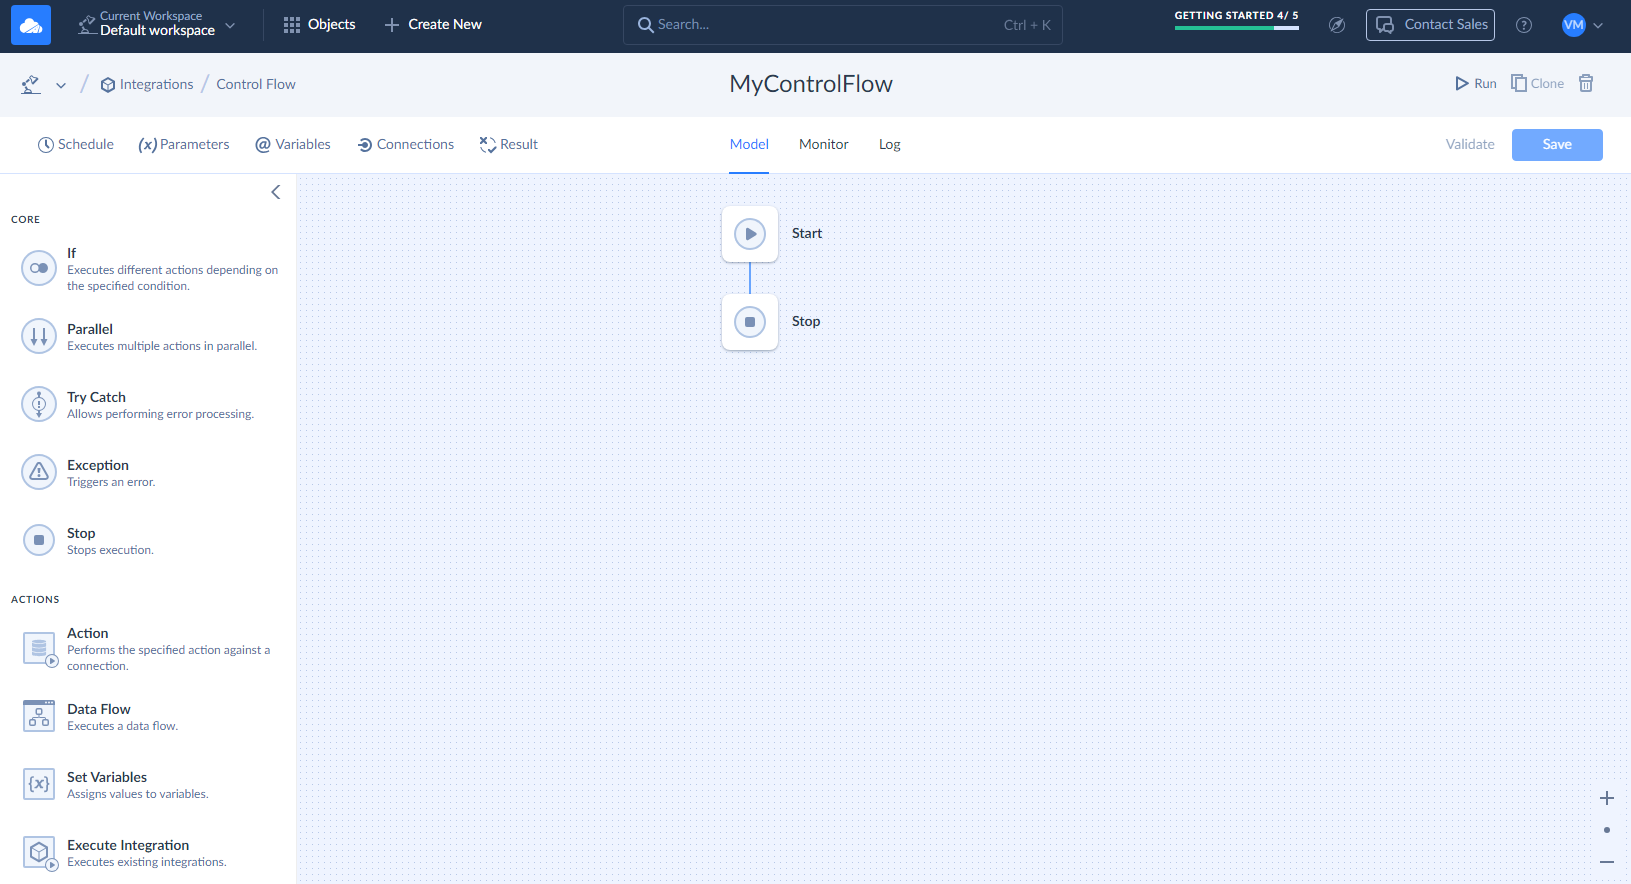Open the Integrations breadcrumb link

pyautogui.click(x=156, y=84)
